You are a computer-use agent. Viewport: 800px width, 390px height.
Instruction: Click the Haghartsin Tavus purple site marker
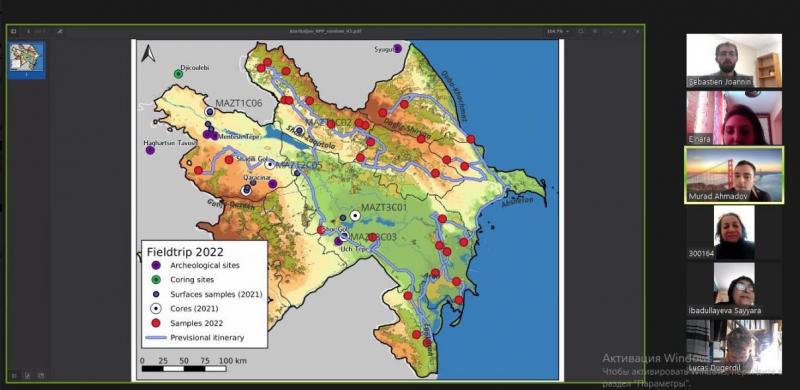click(x=150, y=150)
